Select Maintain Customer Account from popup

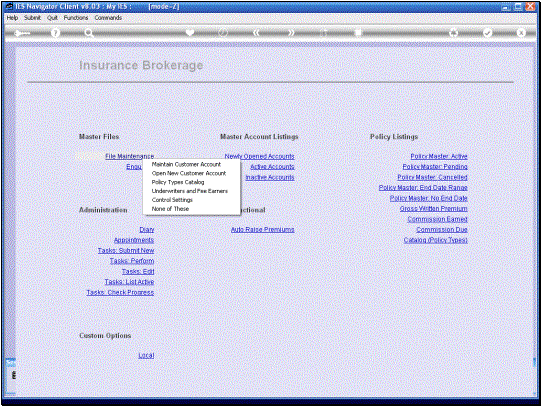coord(186,164)
